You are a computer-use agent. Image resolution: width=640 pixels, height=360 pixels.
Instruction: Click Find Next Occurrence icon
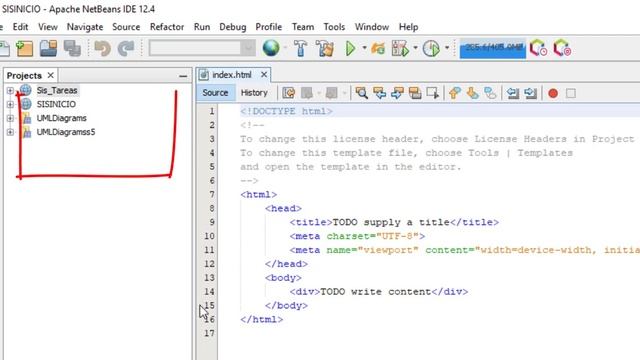click(397, 93)
